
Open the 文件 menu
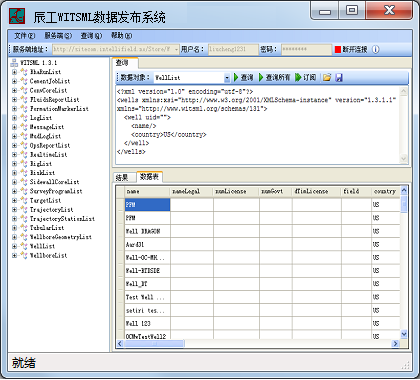pyautogui.click(x=25, y=35)
